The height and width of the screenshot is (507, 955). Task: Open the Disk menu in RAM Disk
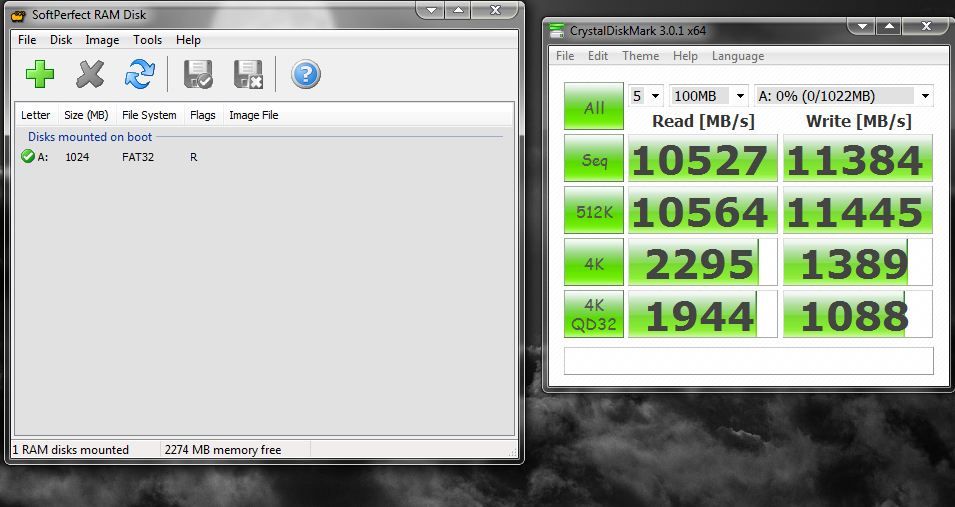pos(61,40)
